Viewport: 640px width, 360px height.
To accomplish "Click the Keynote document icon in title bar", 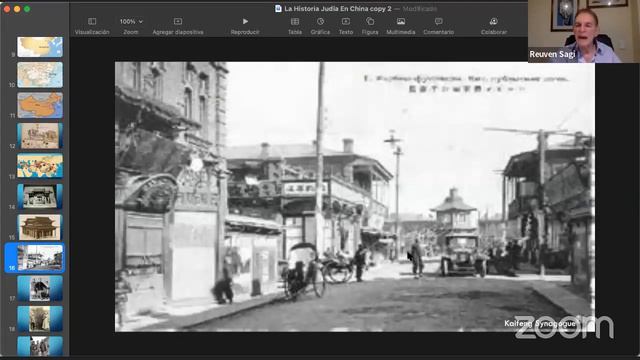I will [x=278, y=9].
